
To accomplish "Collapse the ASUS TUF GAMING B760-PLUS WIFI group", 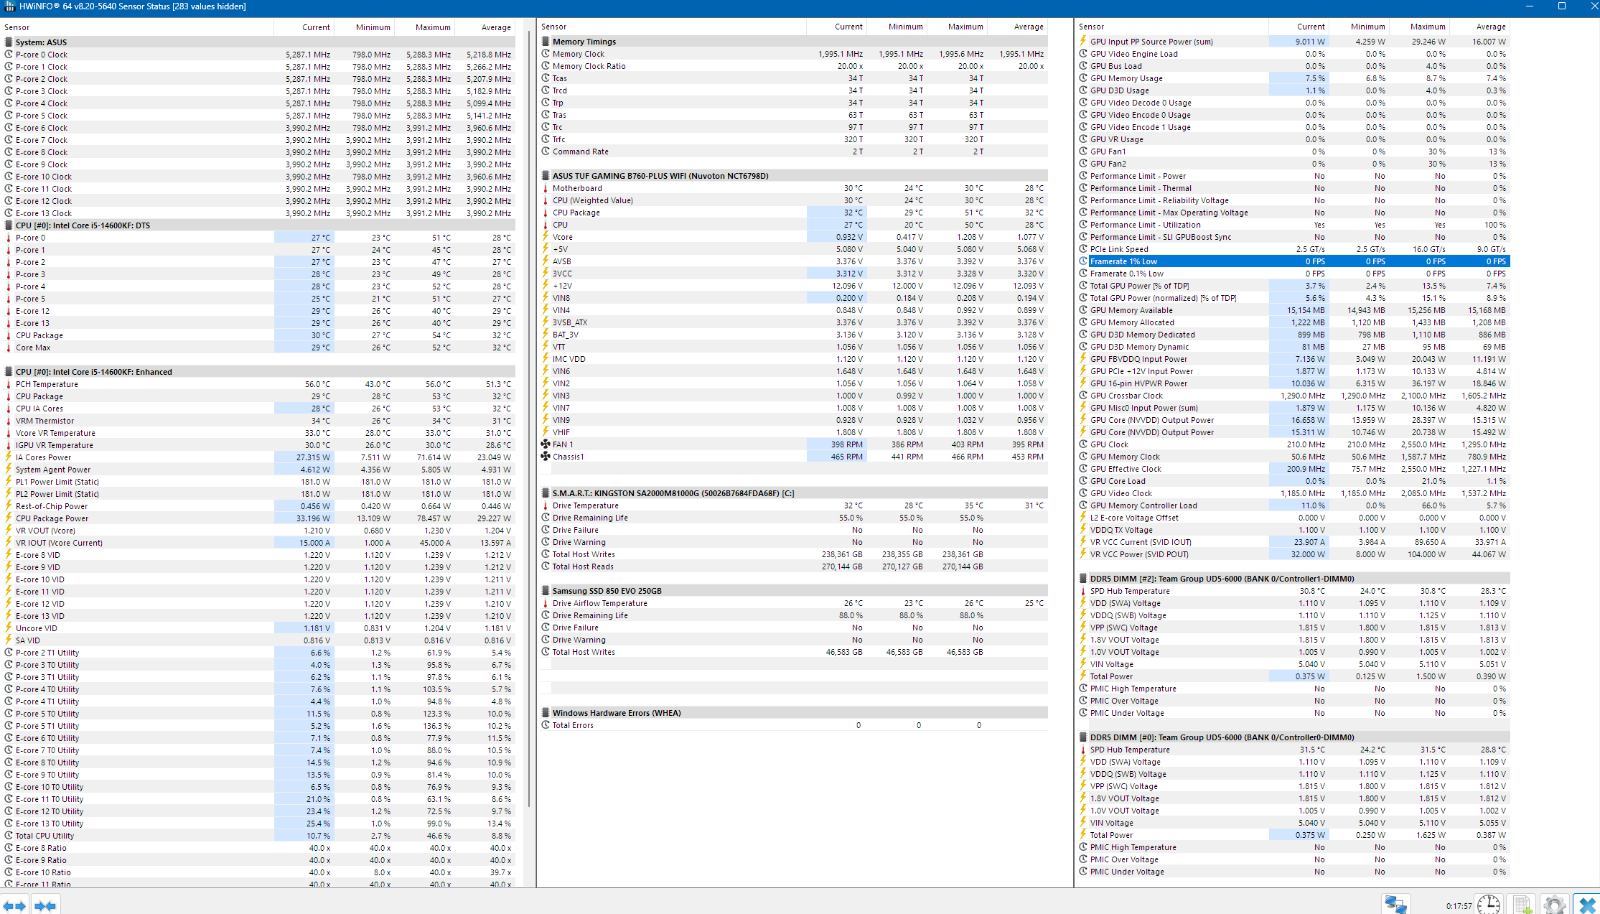I will click(546, 176).
